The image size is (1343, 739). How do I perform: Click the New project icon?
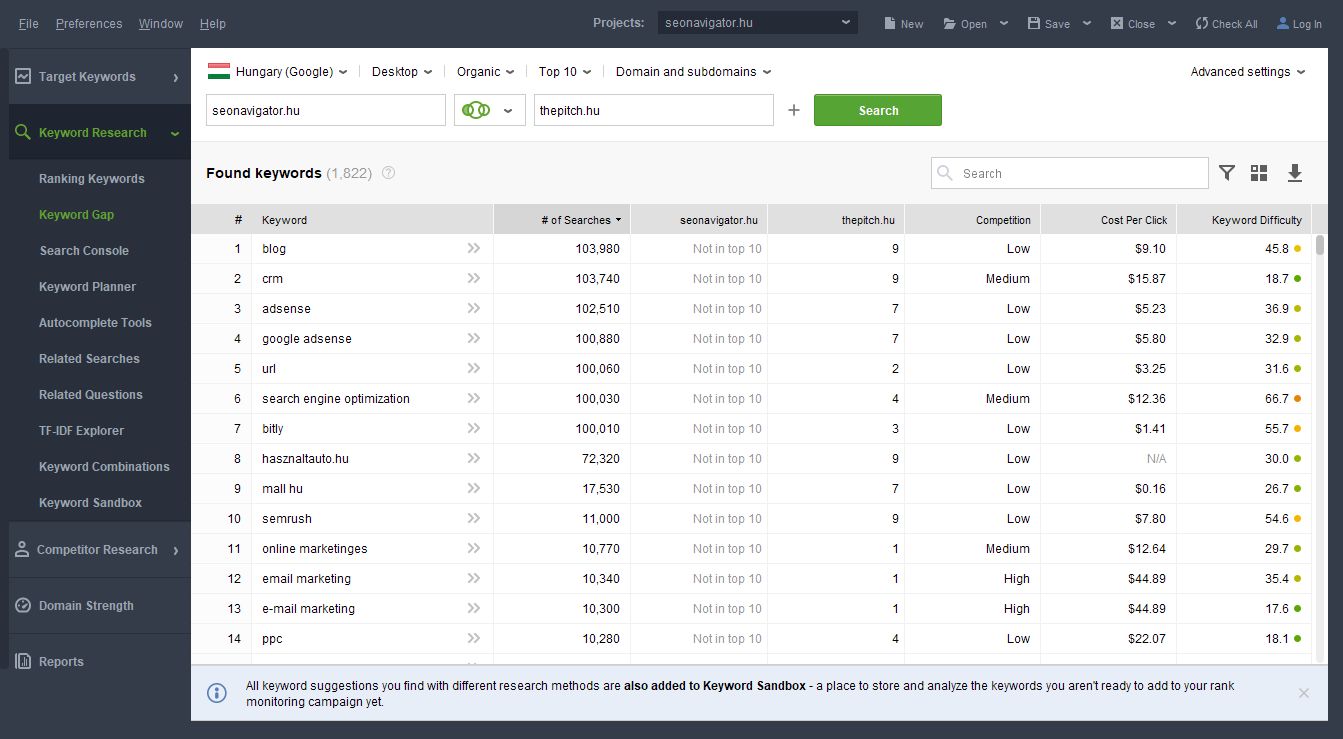click(890, 23)
